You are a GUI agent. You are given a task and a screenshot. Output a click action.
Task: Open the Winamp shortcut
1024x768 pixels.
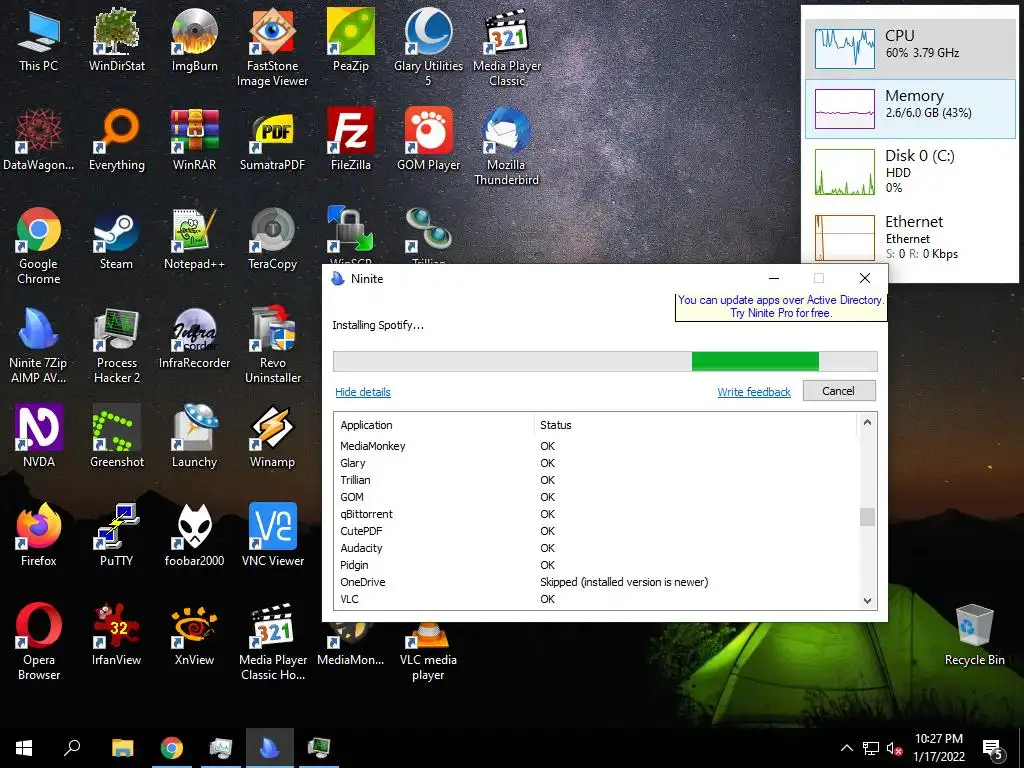tap(272, 435)
